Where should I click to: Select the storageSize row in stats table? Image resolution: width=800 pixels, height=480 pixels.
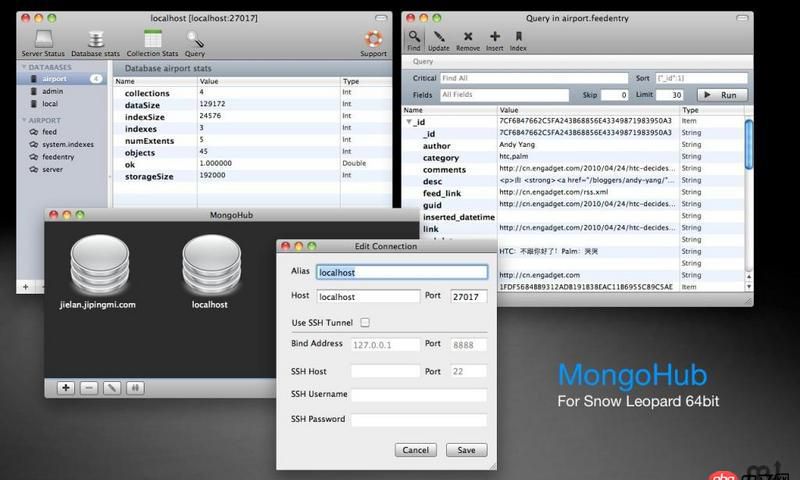coord(252,176)
